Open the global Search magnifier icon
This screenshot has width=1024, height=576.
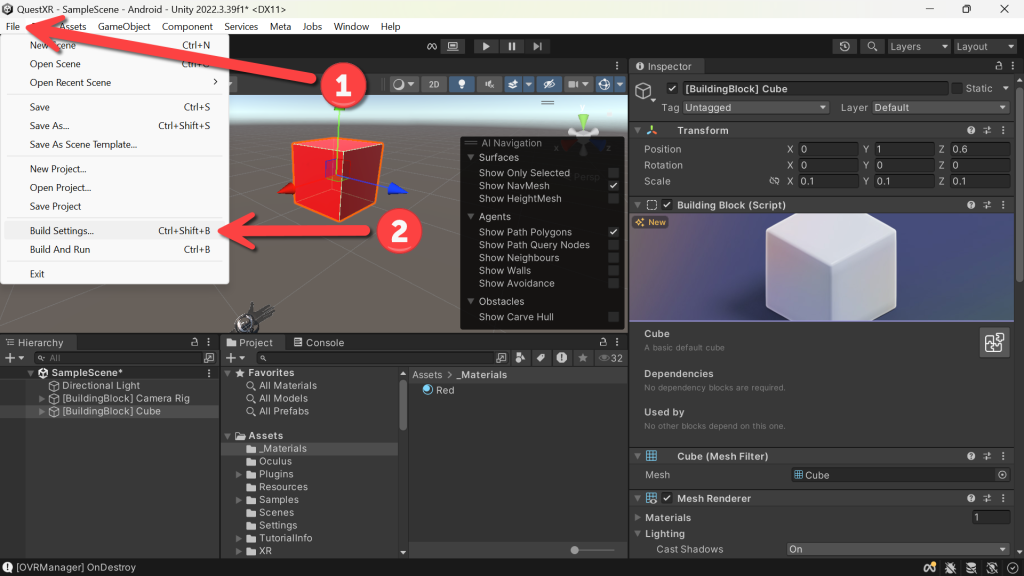[872, 46]
